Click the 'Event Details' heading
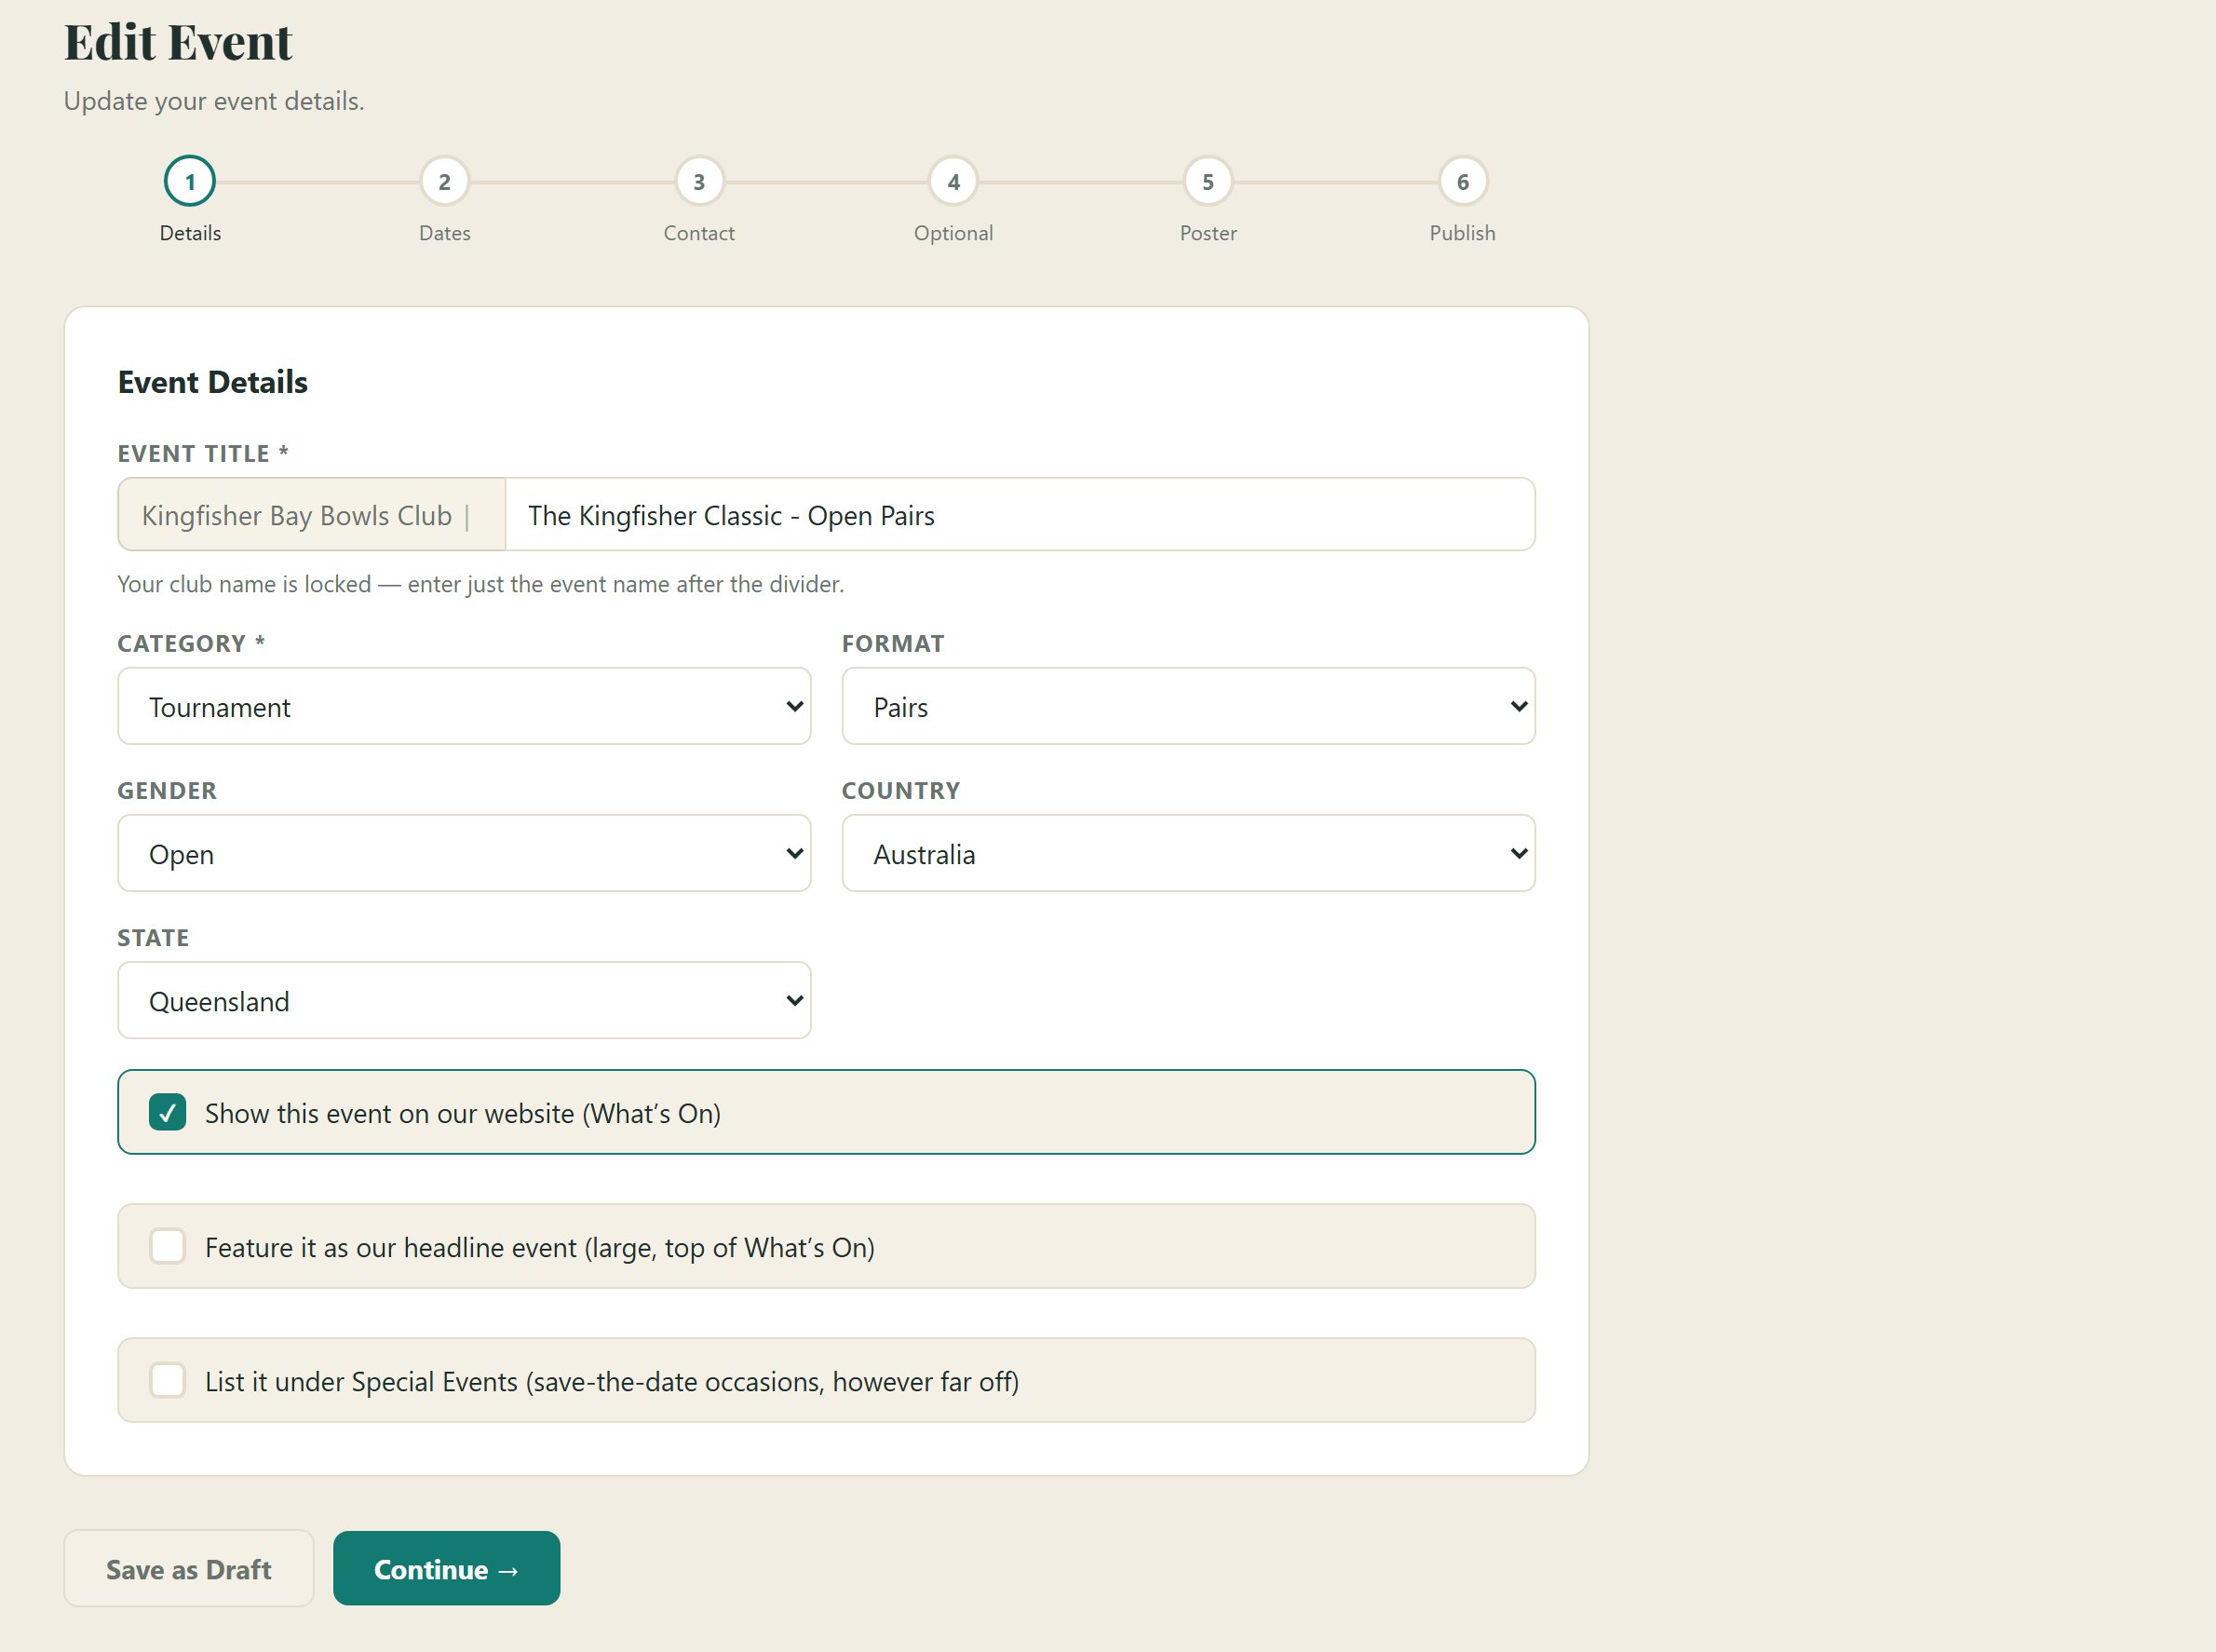The height and width of the screenshot is (1652, 2216). coord(213,382)
